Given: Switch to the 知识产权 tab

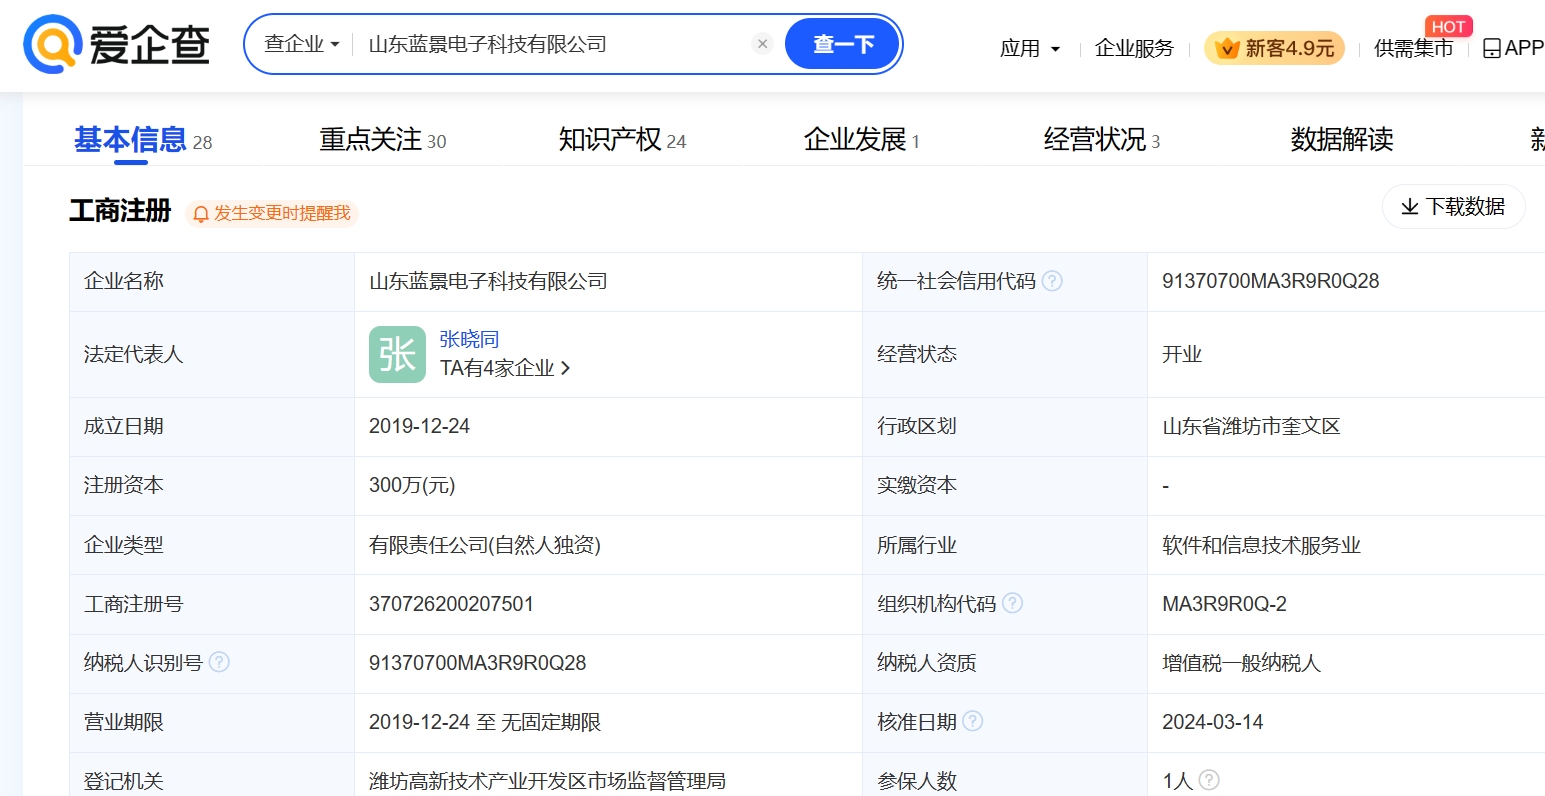Looking at the screenshot, I should coord(622,140).
